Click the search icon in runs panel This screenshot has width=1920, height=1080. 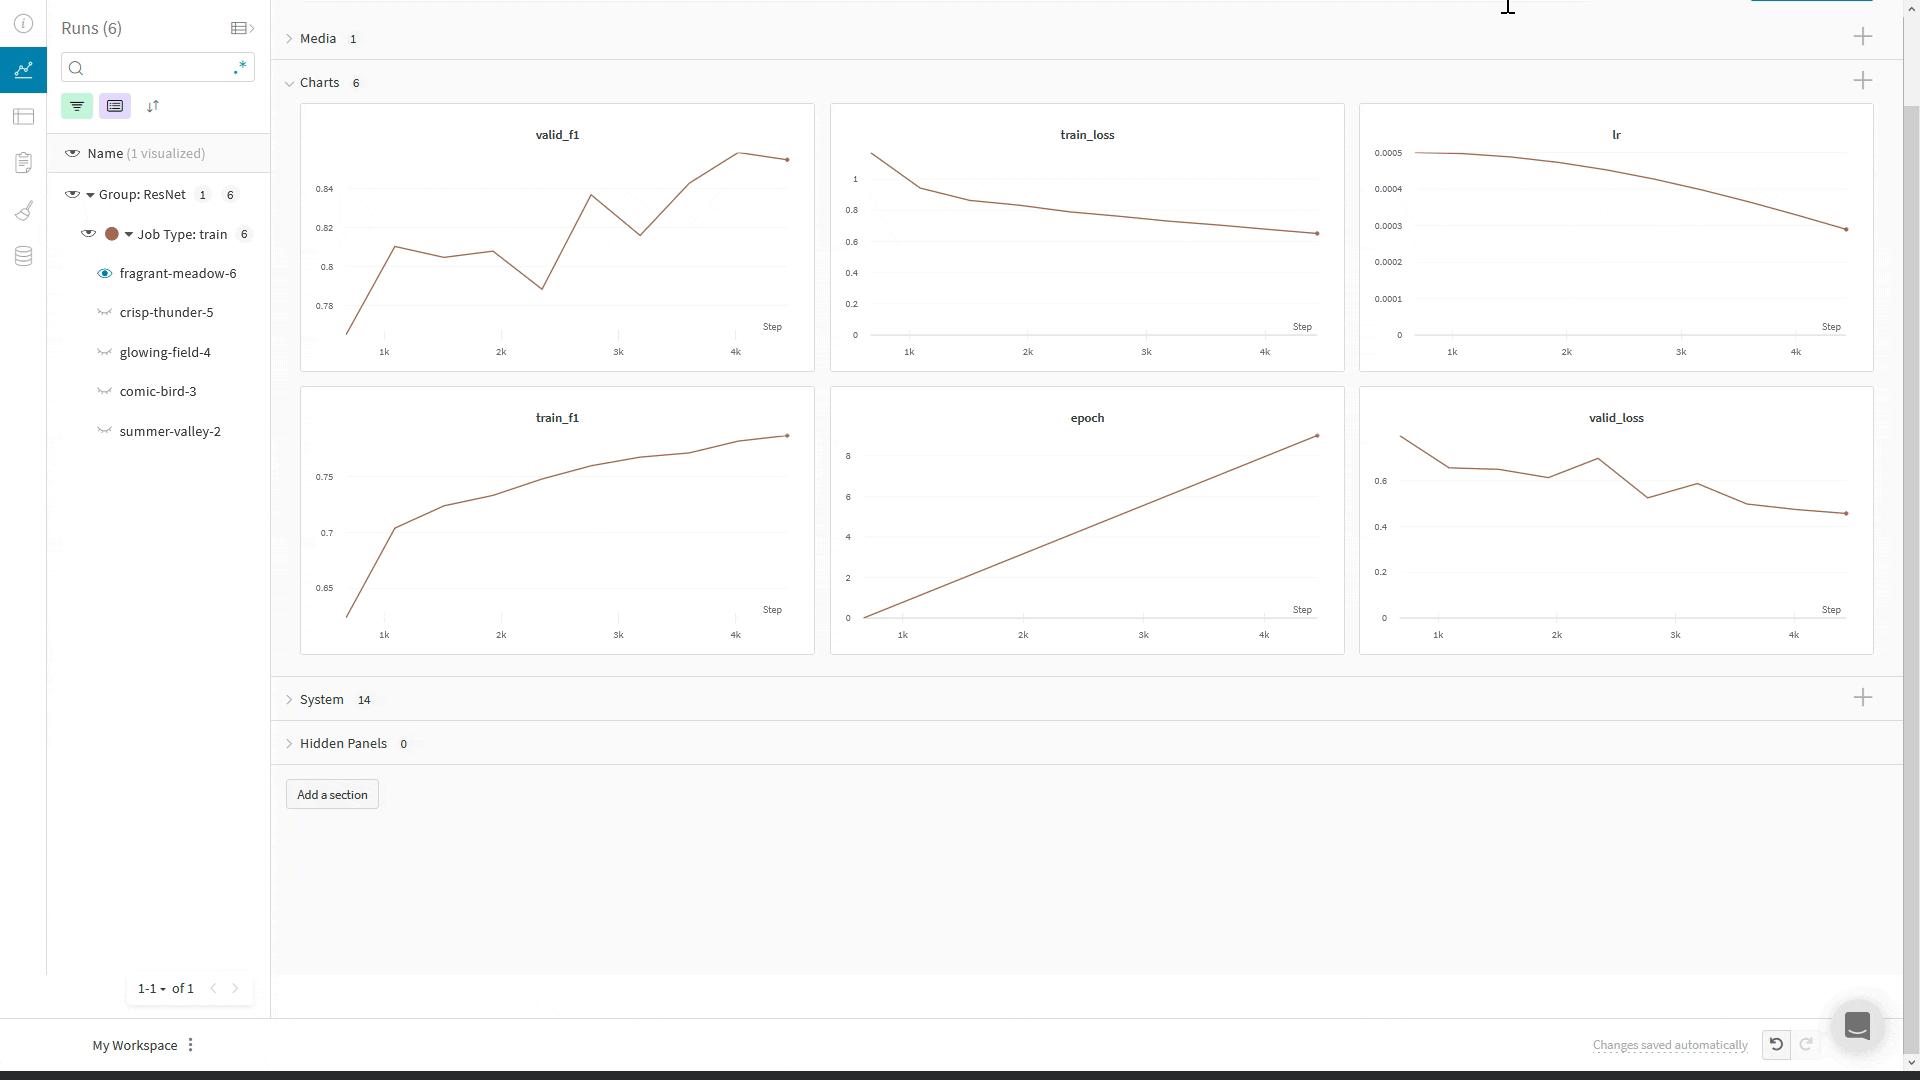coord(75,67)
